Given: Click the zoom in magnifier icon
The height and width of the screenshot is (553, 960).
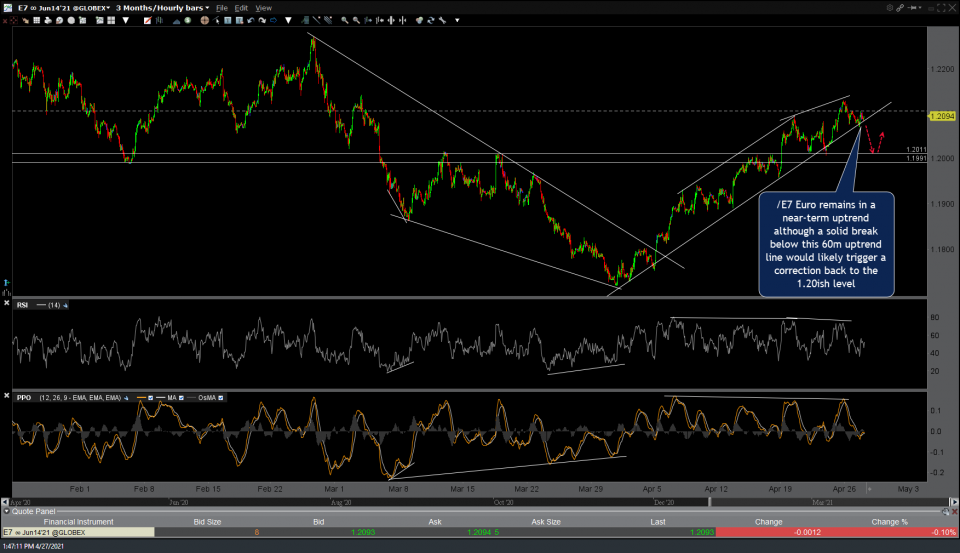Looking at the screenshot, I should [x=344, y=20].
